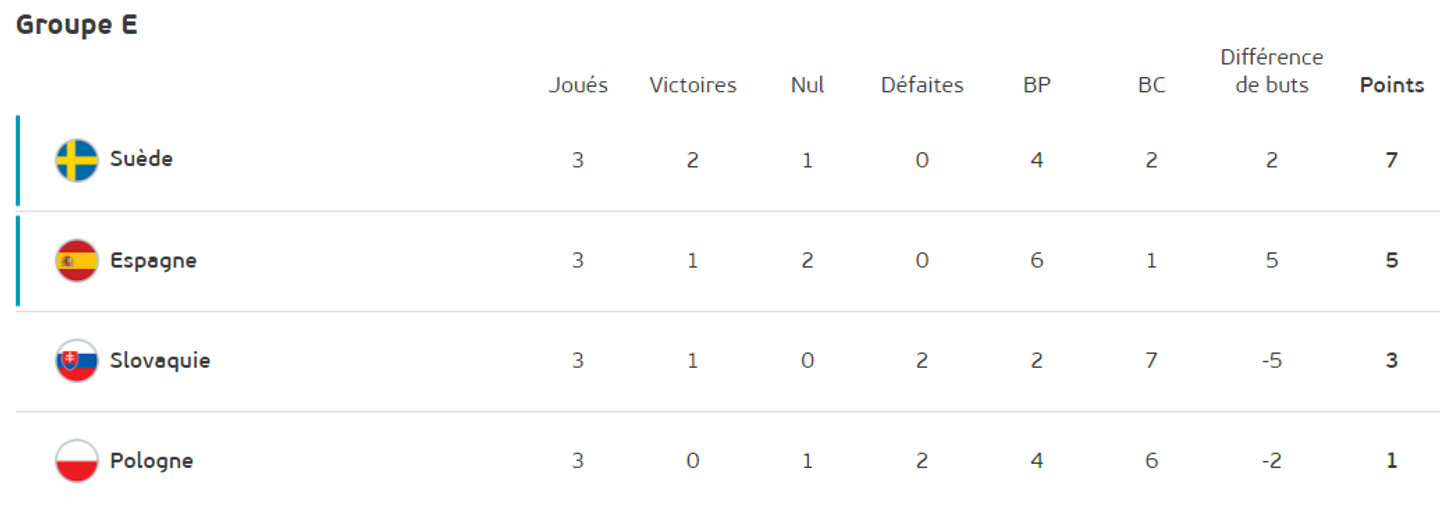1440x508 pixels.
Task: Click the Points column header
Action: 1392,85
